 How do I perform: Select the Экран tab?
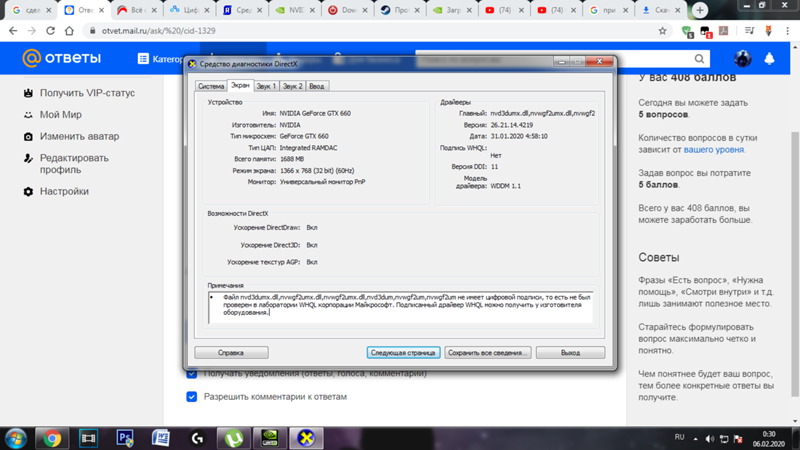[x=240, y=85]
